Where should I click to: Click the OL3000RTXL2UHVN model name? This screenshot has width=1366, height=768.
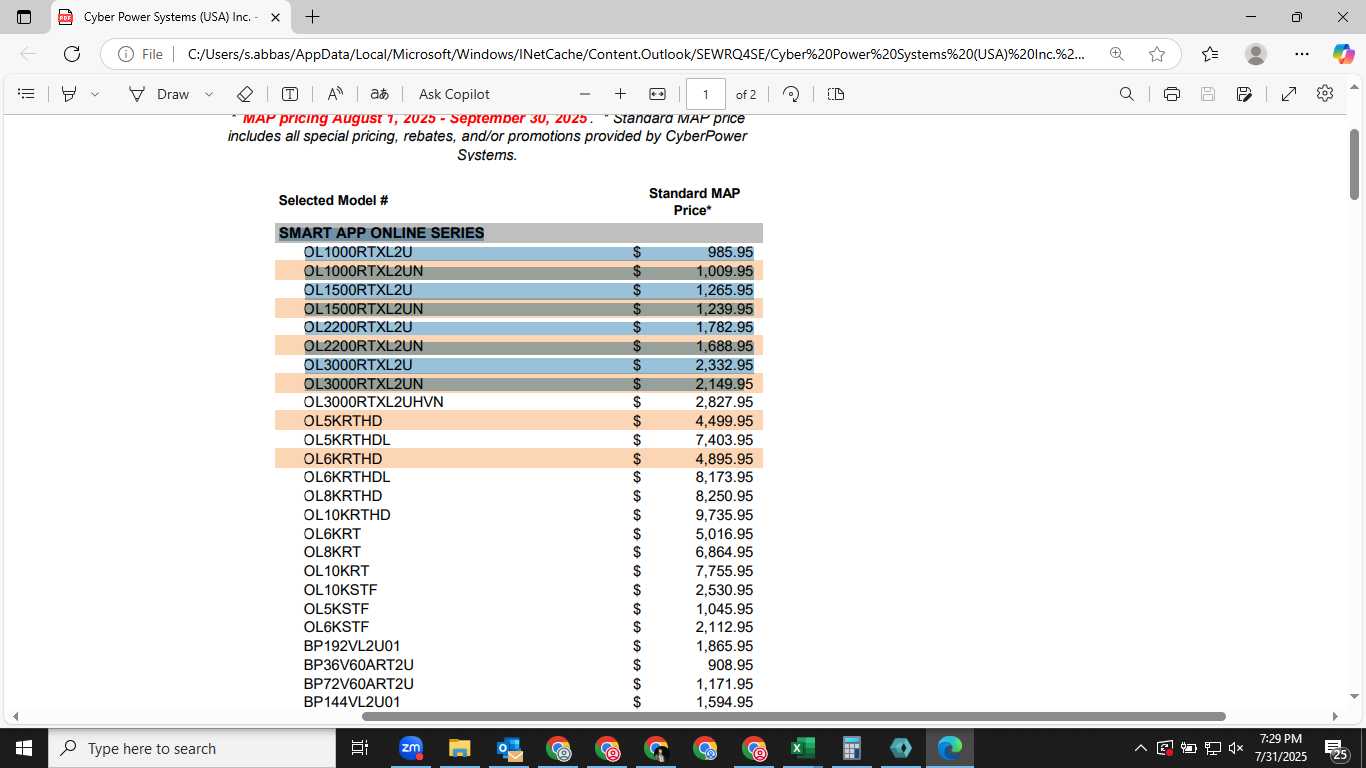point(374,402)
